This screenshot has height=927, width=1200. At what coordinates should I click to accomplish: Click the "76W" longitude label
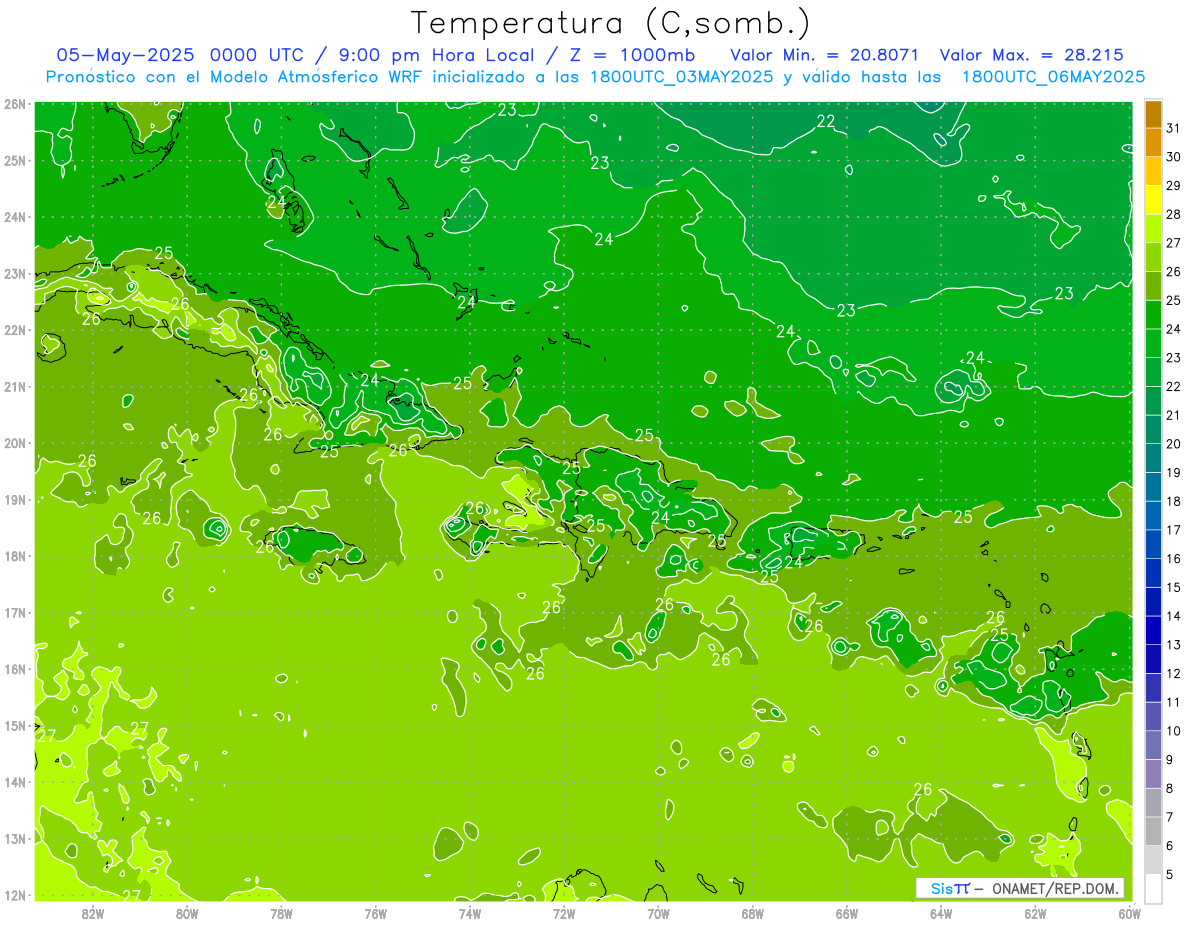[376, 913]
